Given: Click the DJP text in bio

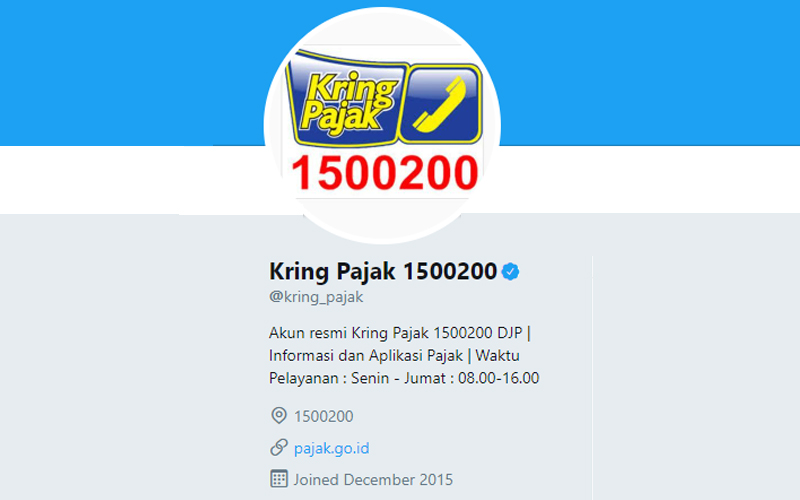Looking at the screenshot, I should click(x=510, y=333).
